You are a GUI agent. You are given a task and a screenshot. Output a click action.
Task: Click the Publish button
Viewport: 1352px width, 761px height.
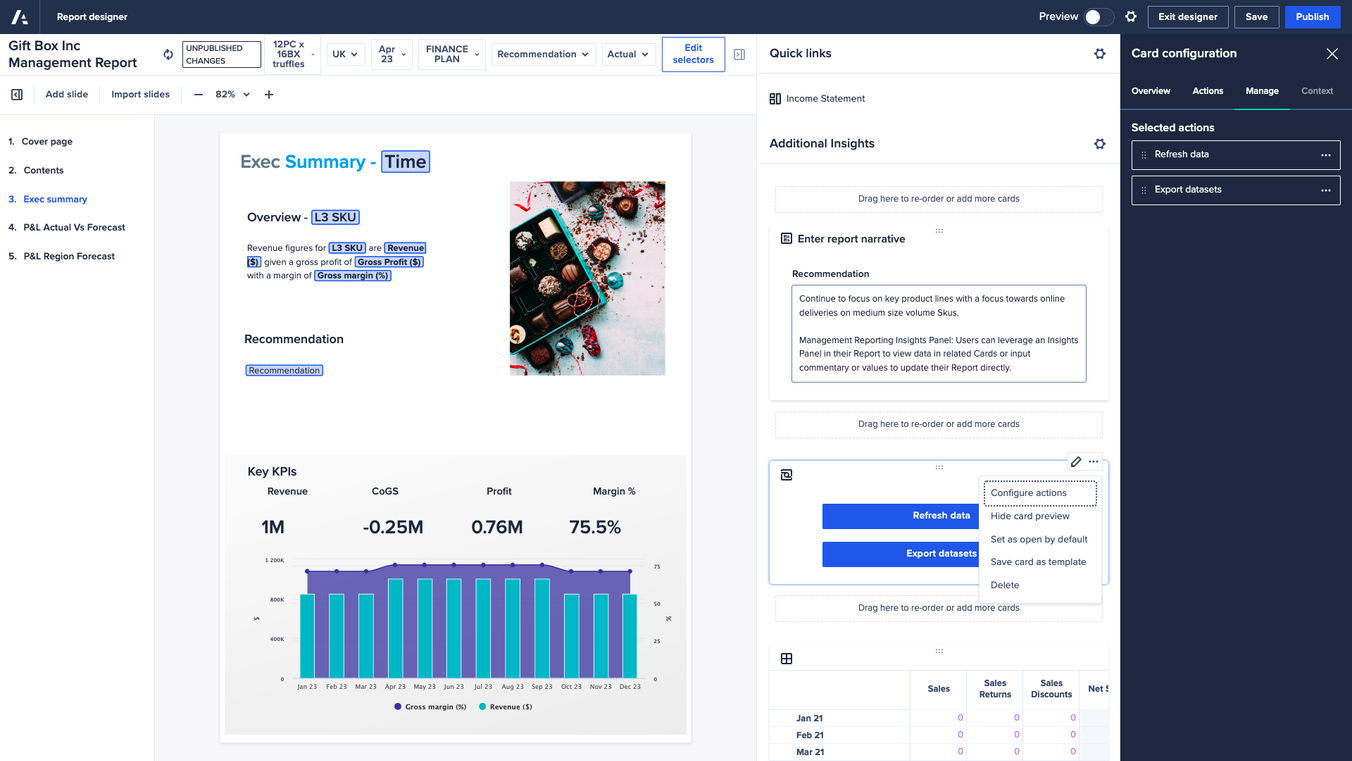[x=1312, y=17]
